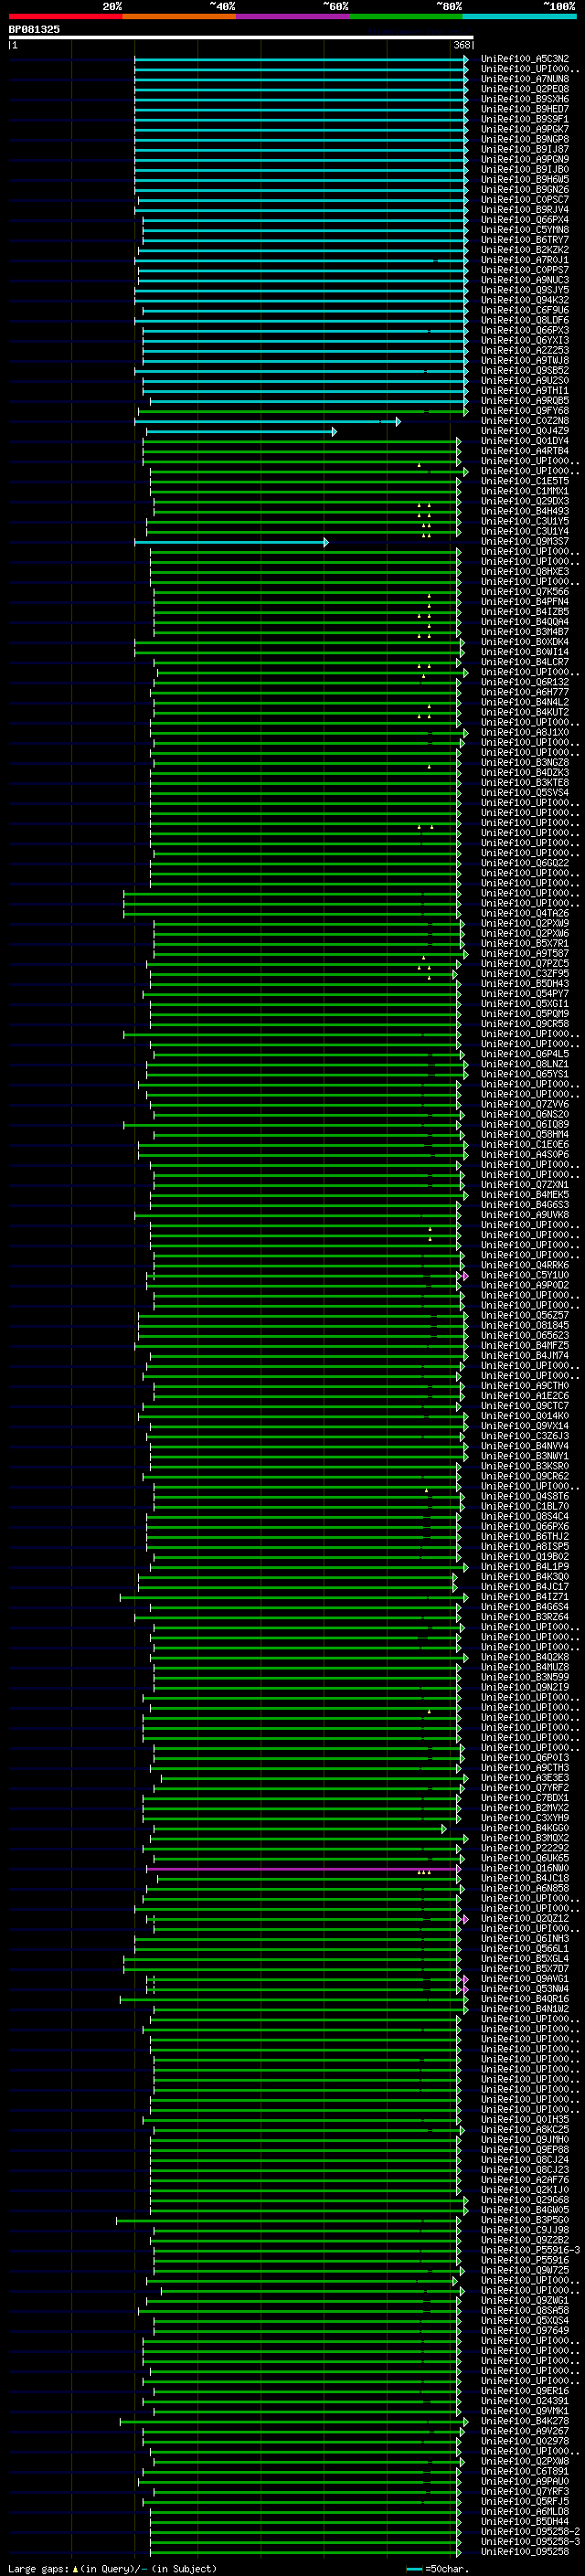Click the UniRef100_A7R0J1 label
This screenshot has height=2576, width=585.
click(525, 260)
